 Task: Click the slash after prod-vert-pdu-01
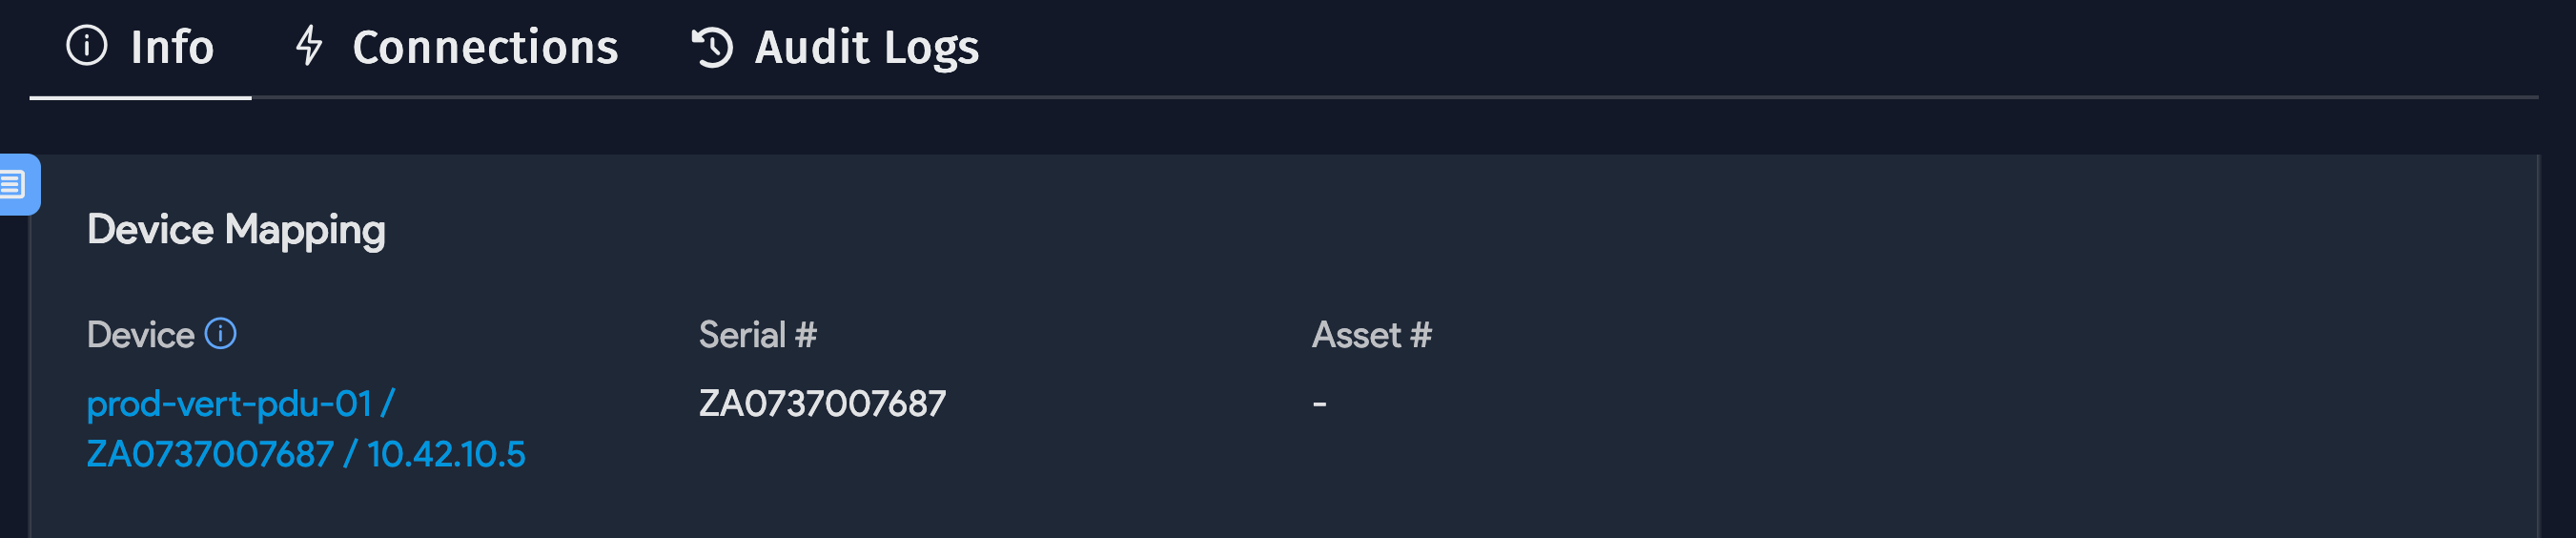pos(388,404)
